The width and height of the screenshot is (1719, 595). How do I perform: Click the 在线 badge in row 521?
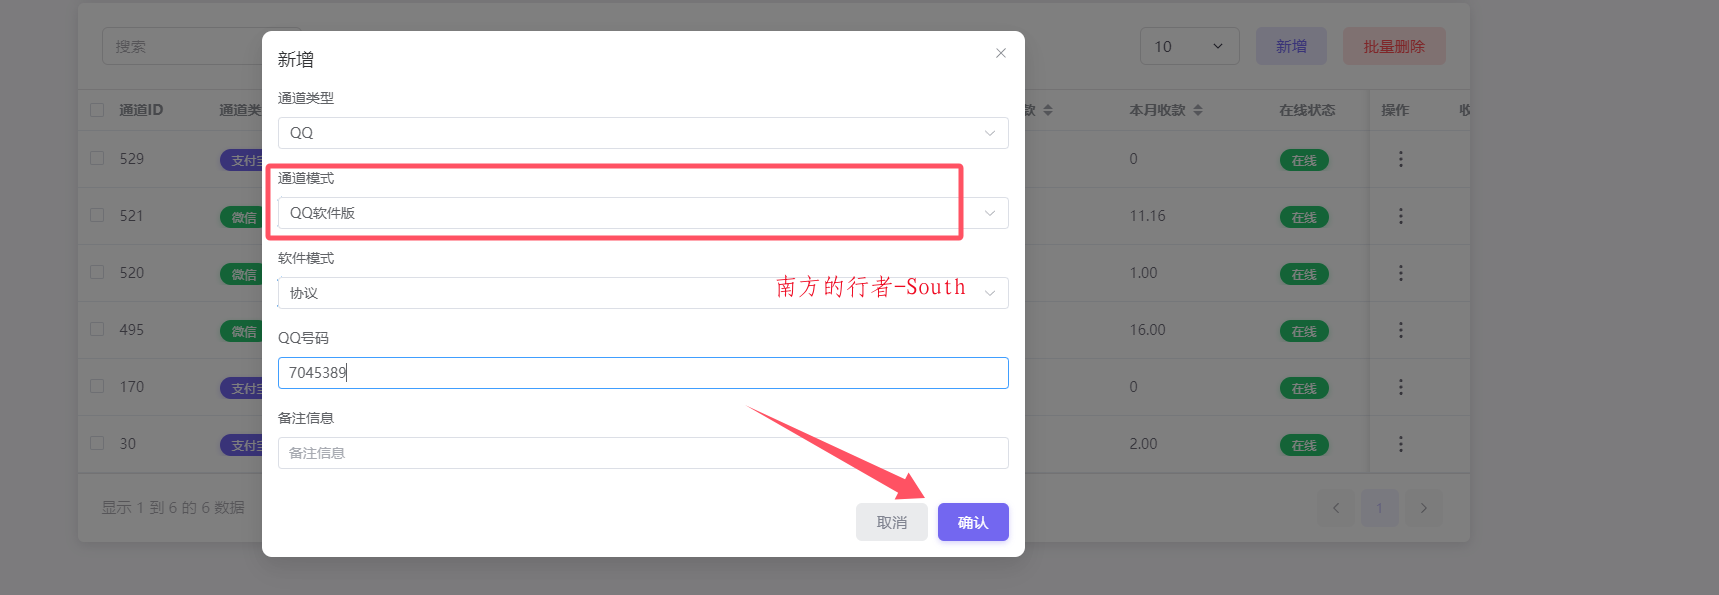(x=1304, y=217)
